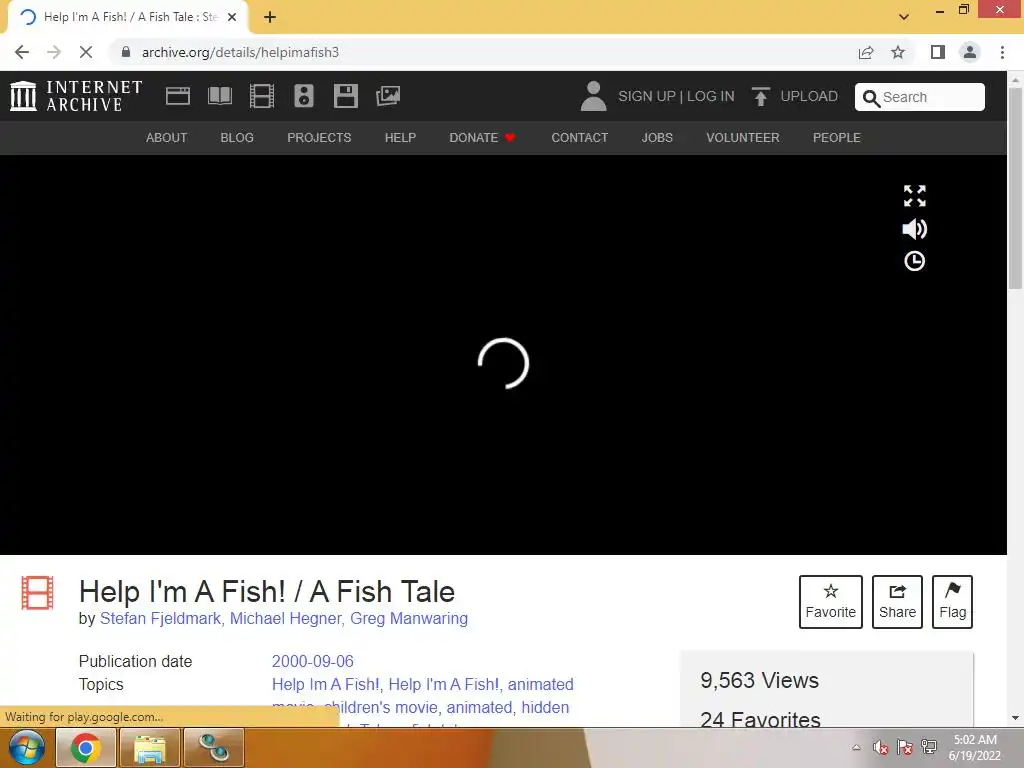Image resolution: width=1024 pixels, height=768 pixels.
Task: Expand the tab search dropdown
Action: (x=904, y=17)
